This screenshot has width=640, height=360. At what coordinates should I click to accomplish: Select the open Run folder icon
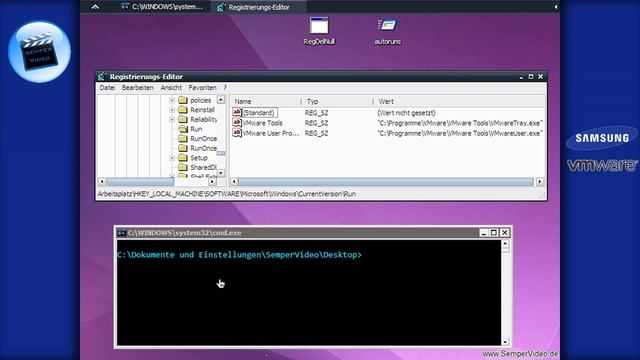[x=183, y=129]
